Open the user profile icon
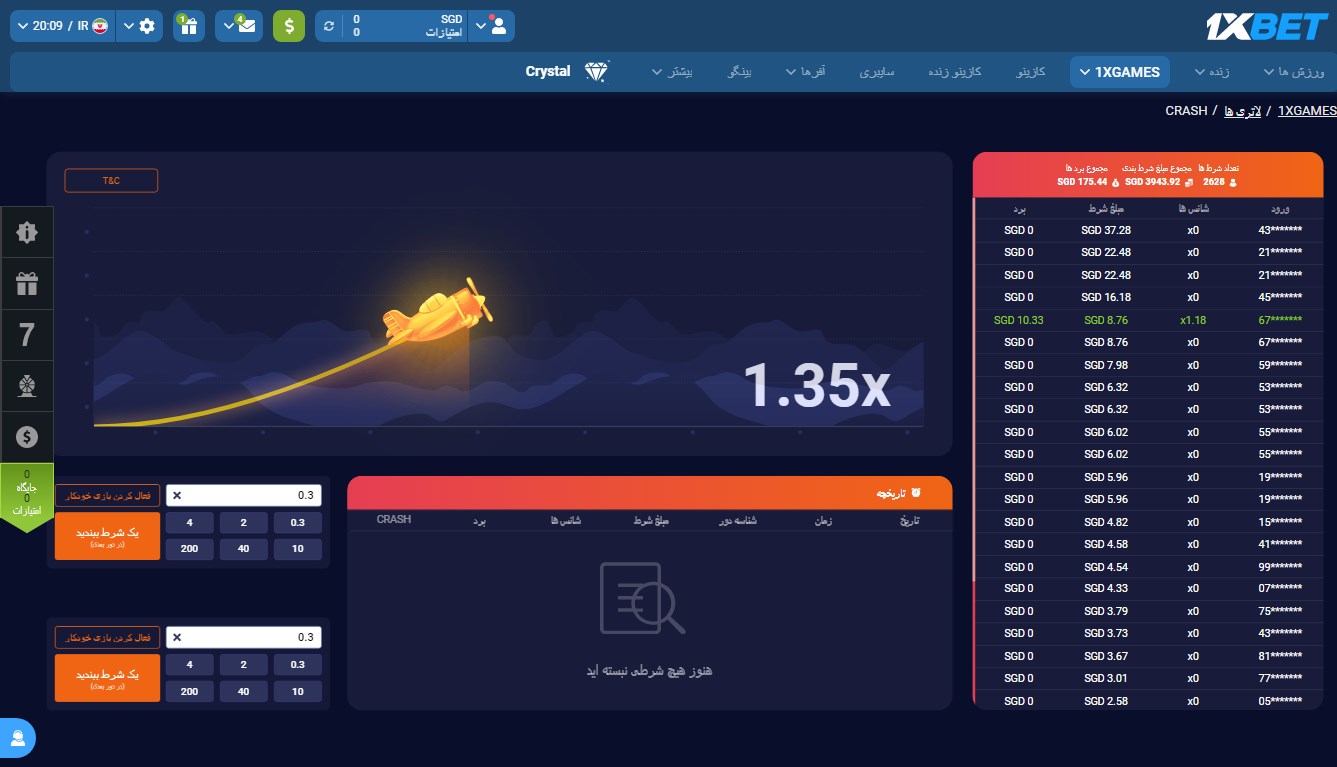Image resolution: width=1337 pixels, height=767 pixels. tap(498, 26)
